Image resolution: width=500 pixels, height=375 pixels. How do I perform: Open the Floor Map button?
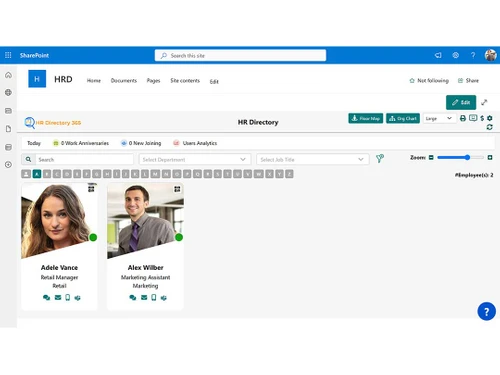tap(366, 118)
